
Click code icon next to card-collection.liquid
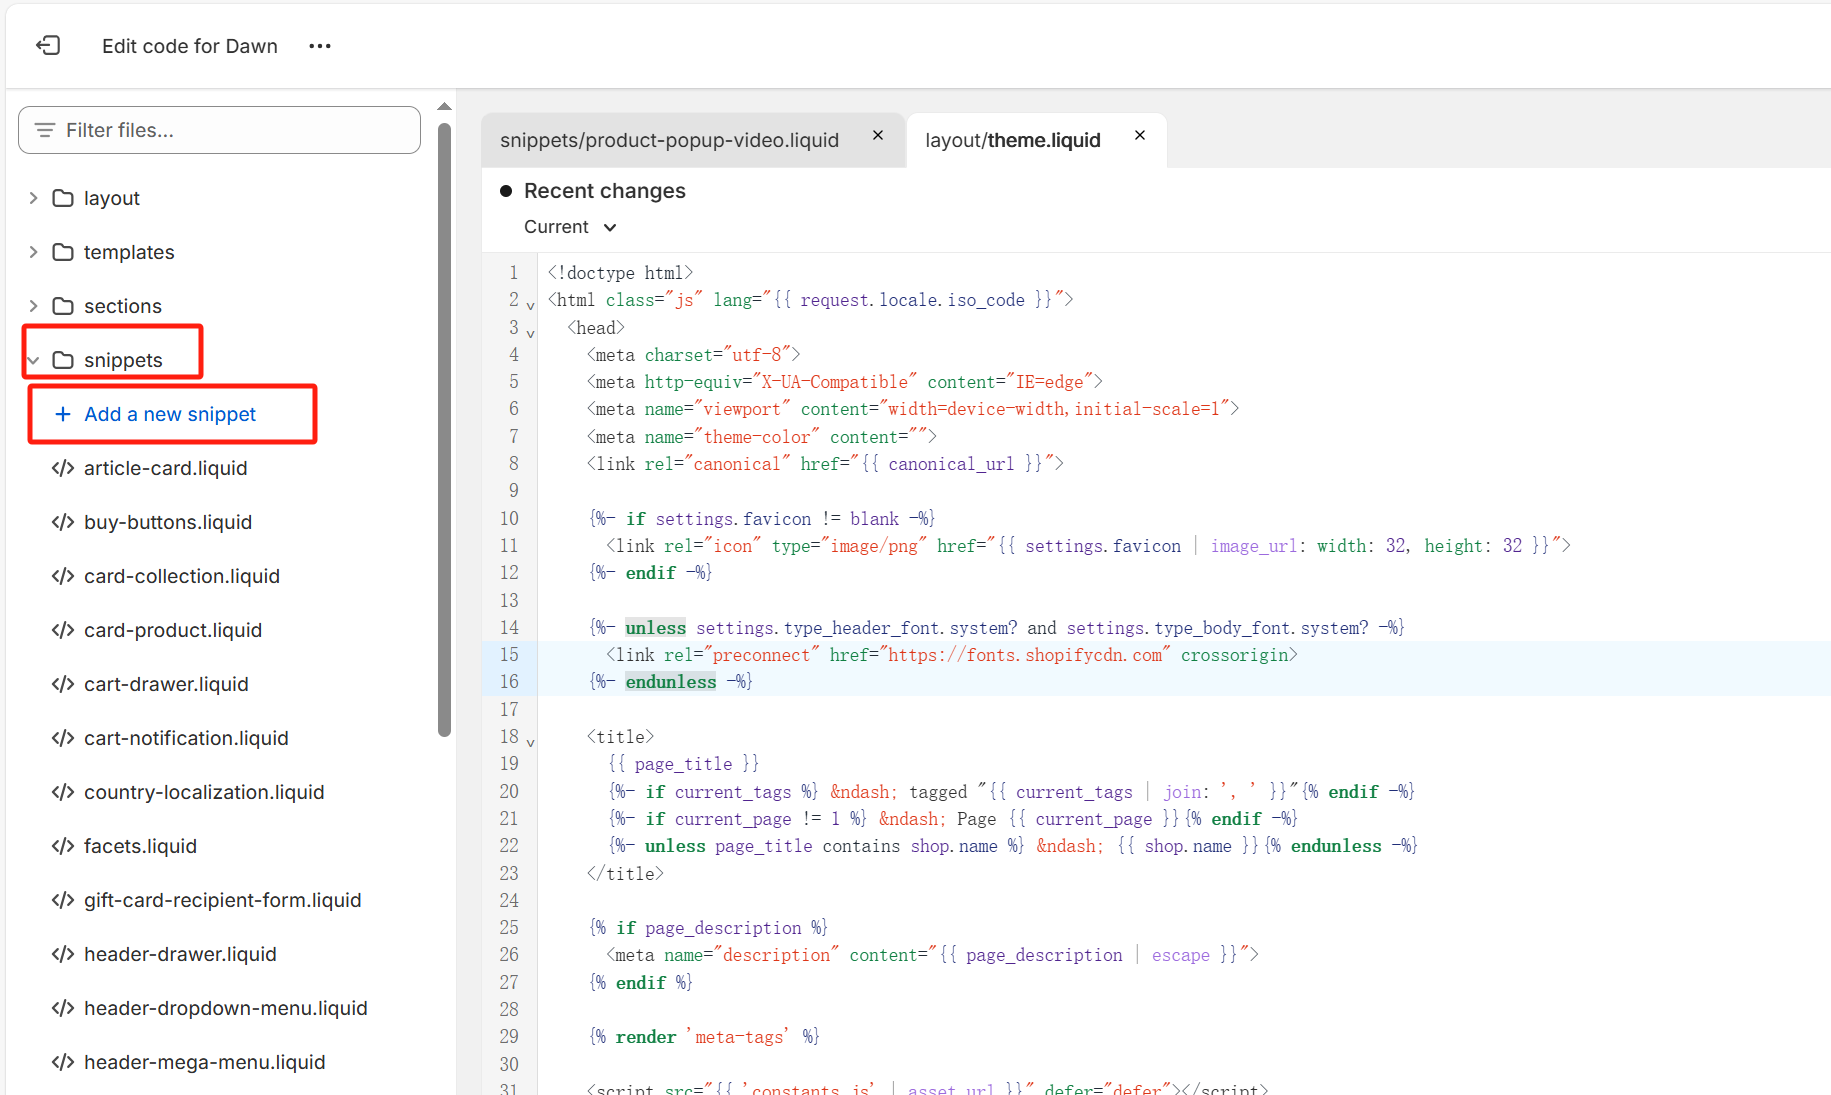click(63, 576)
